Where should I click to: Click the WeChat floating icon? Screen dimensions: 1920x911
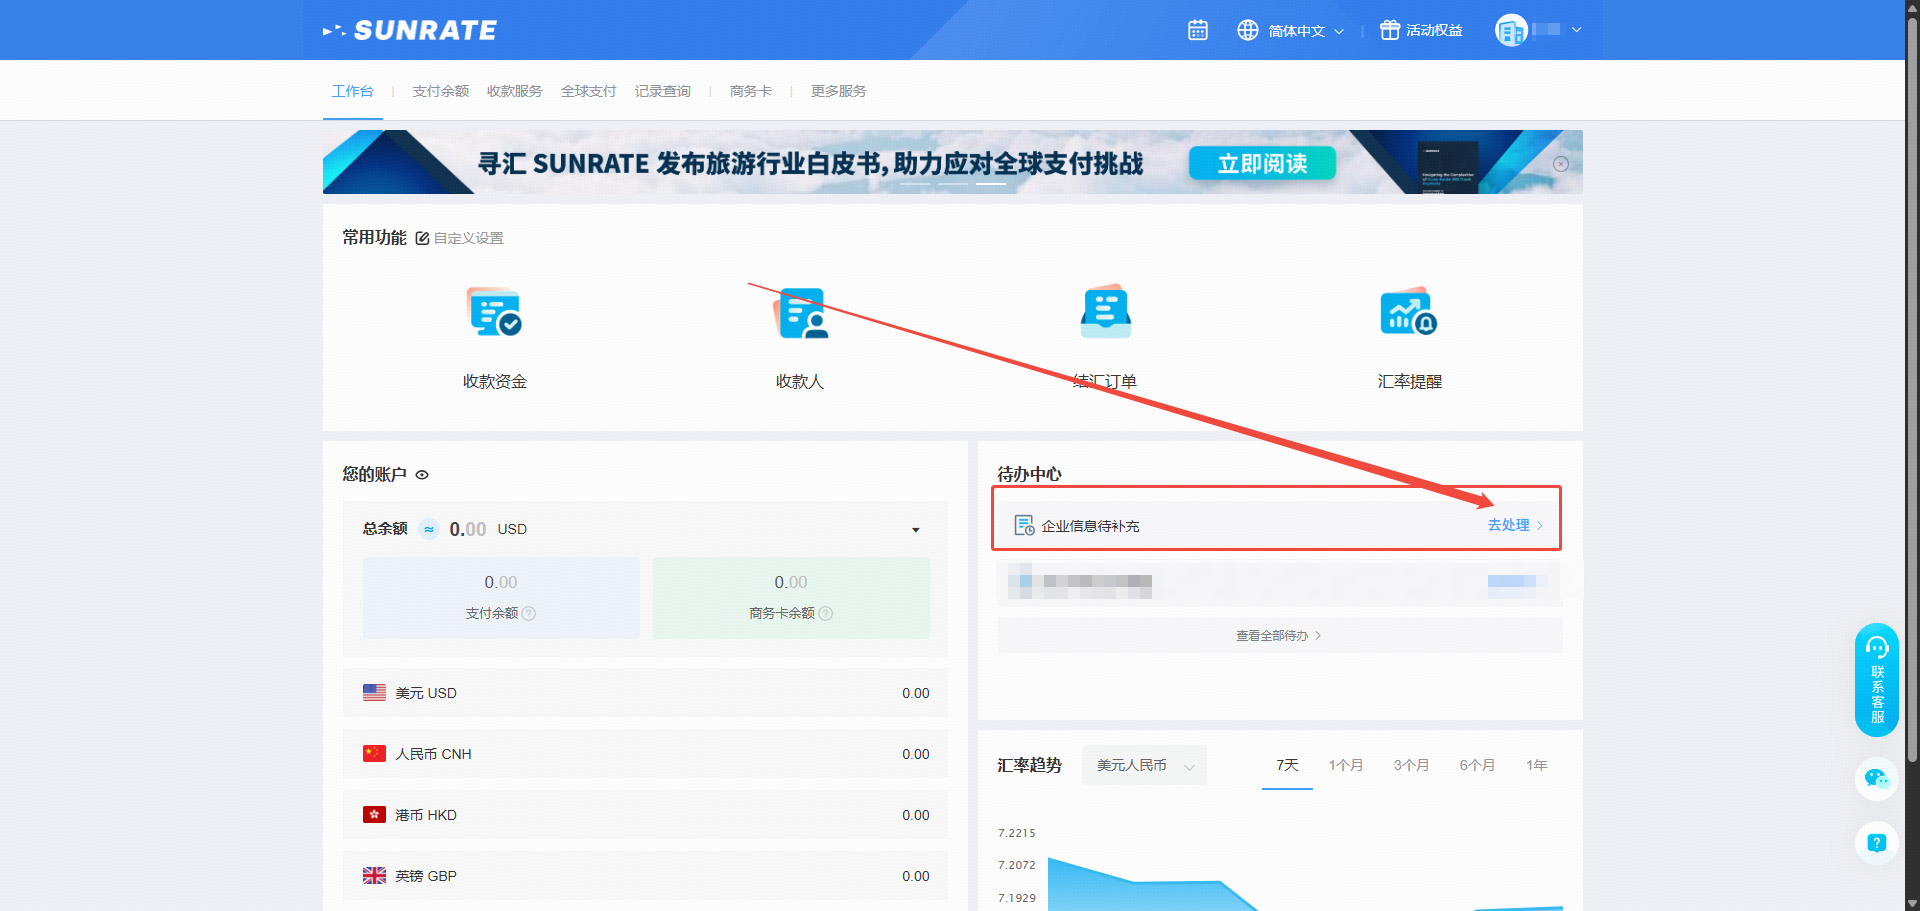click(1877, 779)
